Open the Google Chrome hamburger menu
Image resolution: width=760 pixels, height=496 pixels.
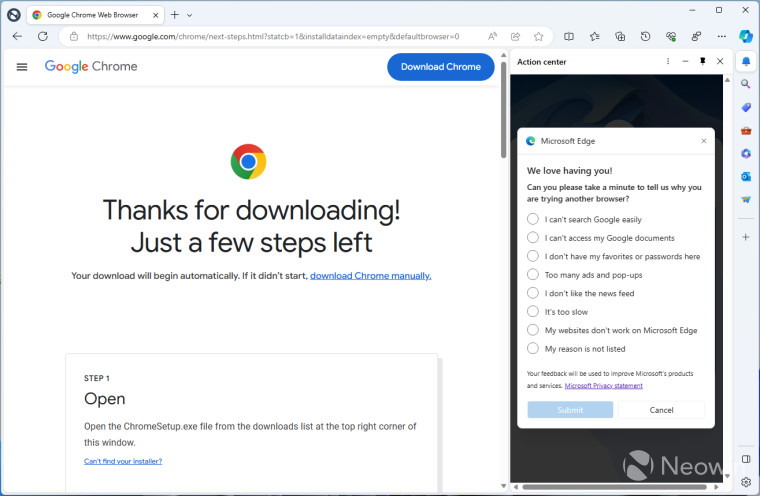coord(22,67)
